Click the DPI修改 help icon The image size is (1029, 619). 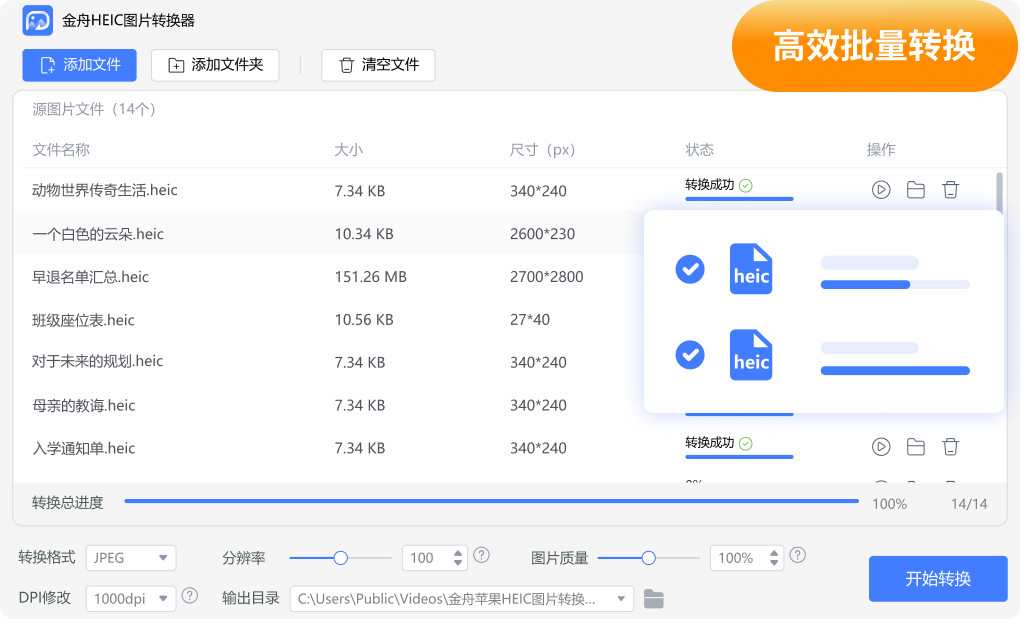click(189, 597)
